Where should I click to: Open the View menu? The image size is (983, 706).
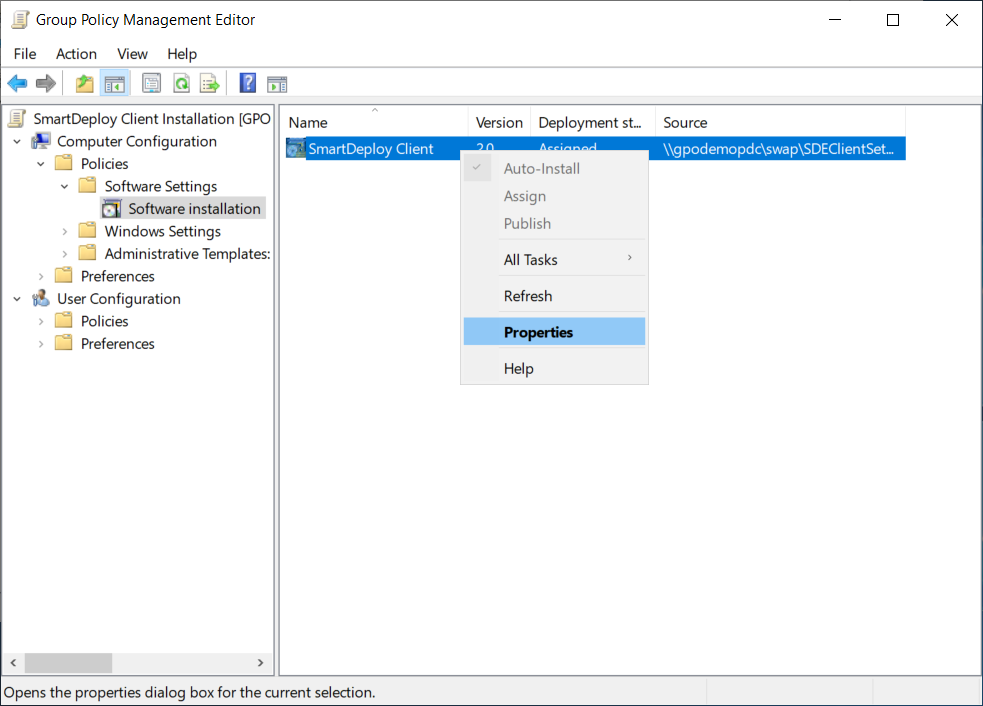click(x=132, y=54)
